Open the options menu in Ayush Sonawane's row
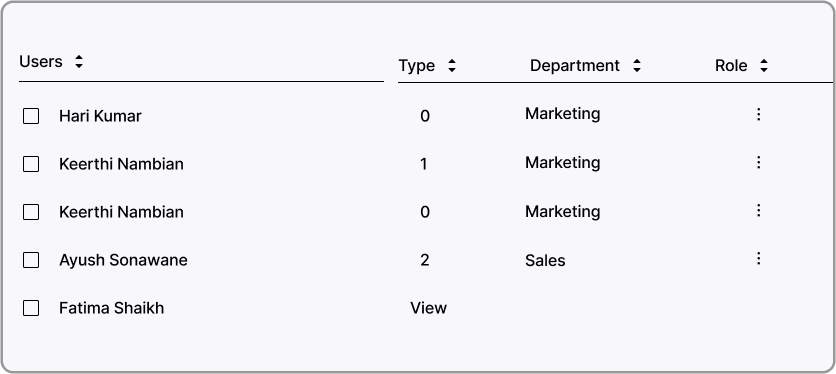This screenshot has height=374, width=836. [x=758, y=259]
